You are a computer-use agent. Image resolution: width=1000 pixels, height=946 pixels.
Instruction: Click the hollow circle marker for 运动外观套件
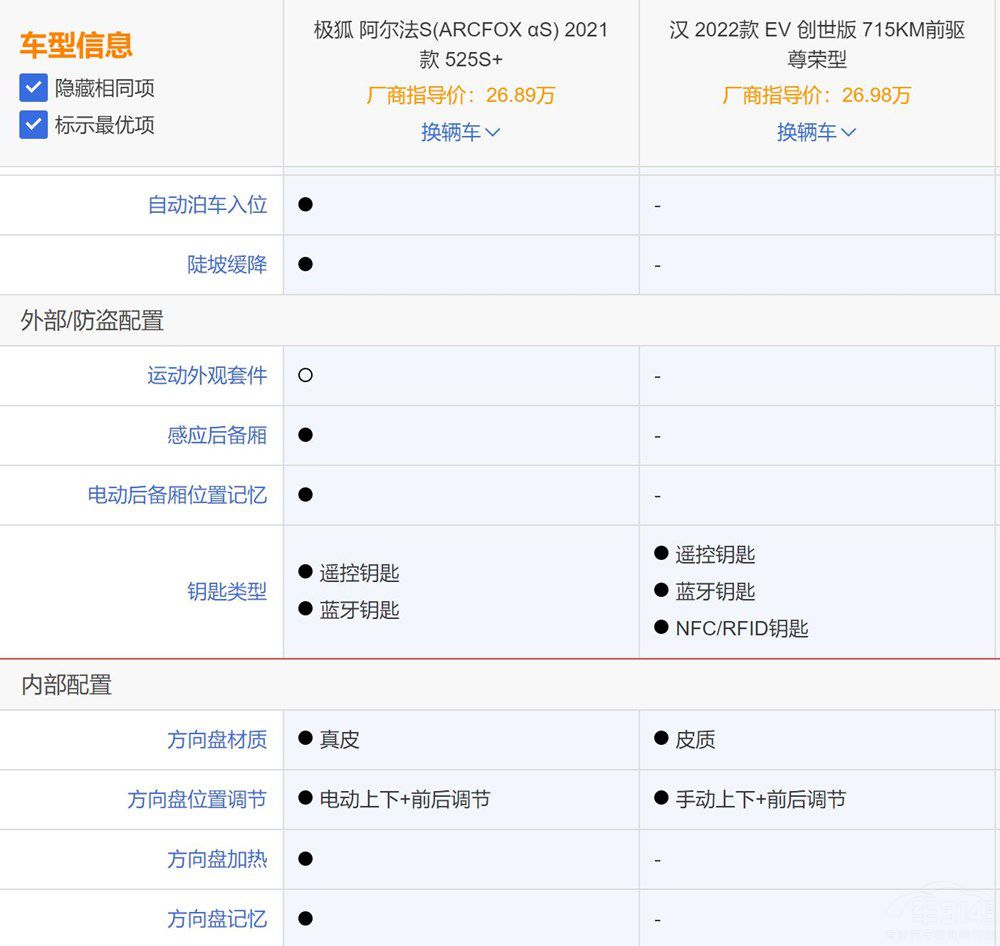click(304, 376)
